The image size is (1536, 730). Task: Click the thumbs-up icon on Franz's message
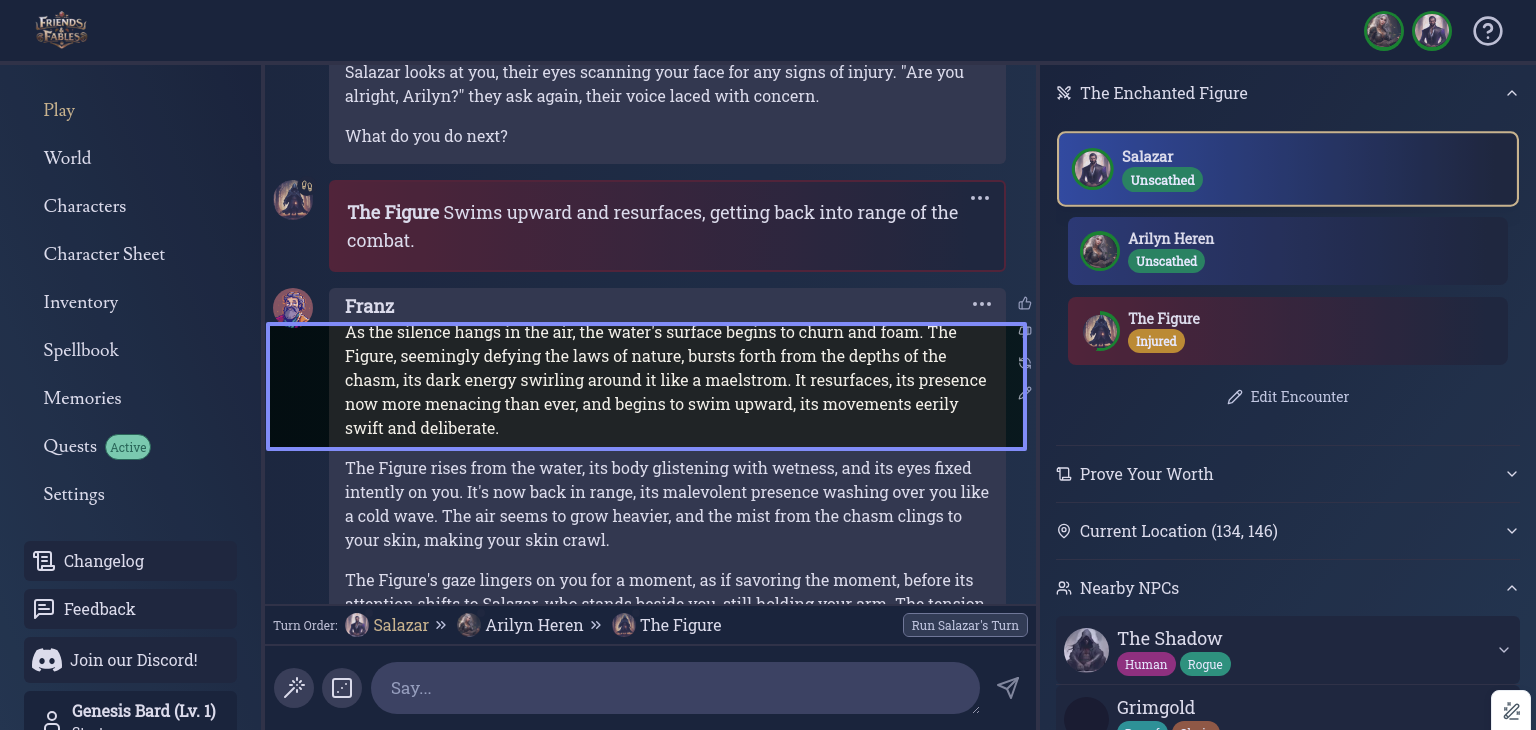[1024, 303]
